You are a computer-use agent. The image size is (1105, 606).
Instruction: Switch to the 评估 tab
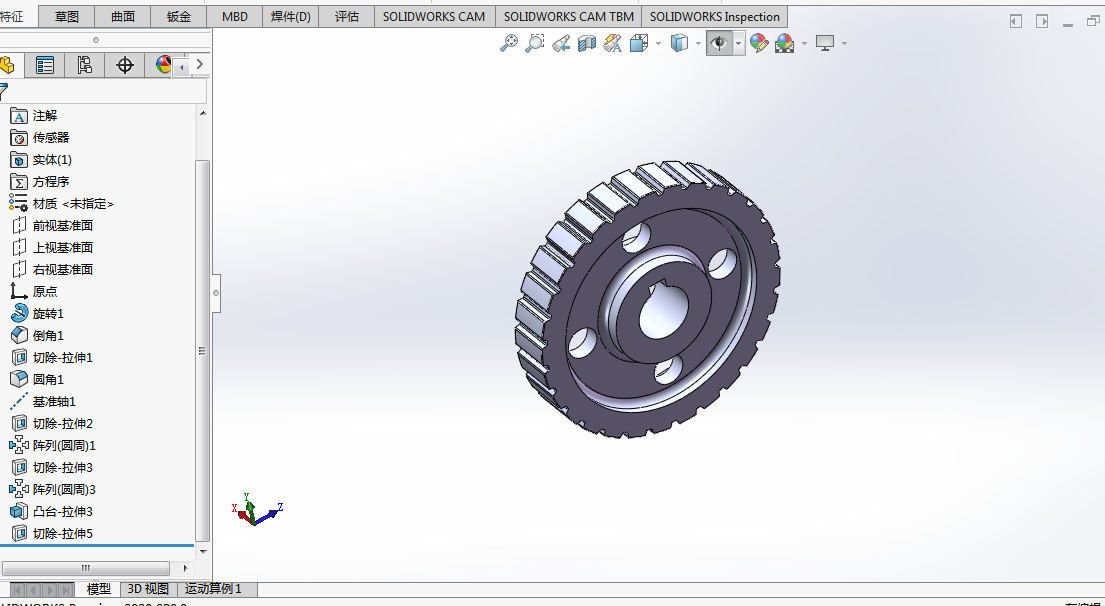tap(347, 16)
